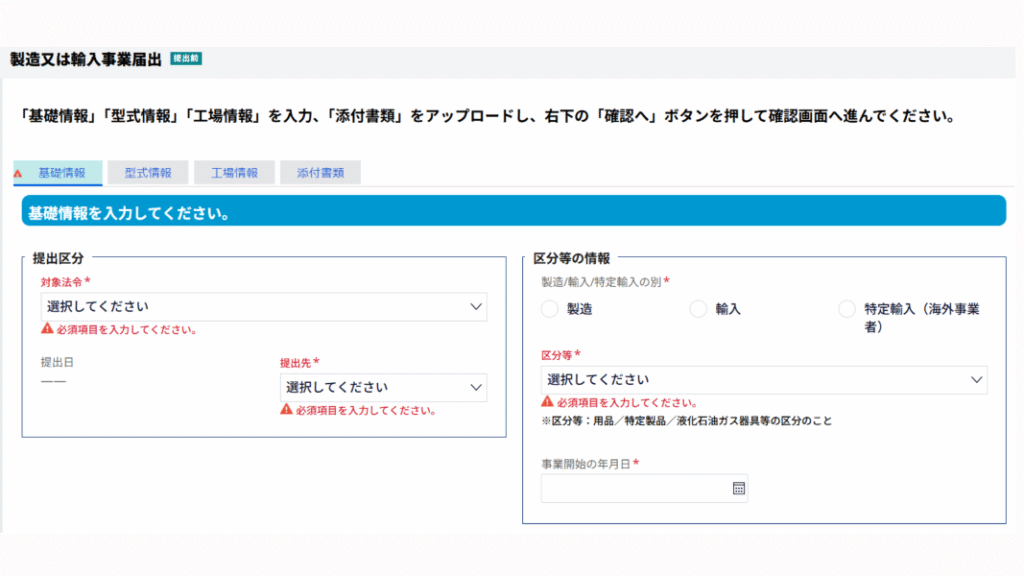Select the 輸入 radio button
Viewport: 1024px width, 576px height.
(x=698, y=309)
